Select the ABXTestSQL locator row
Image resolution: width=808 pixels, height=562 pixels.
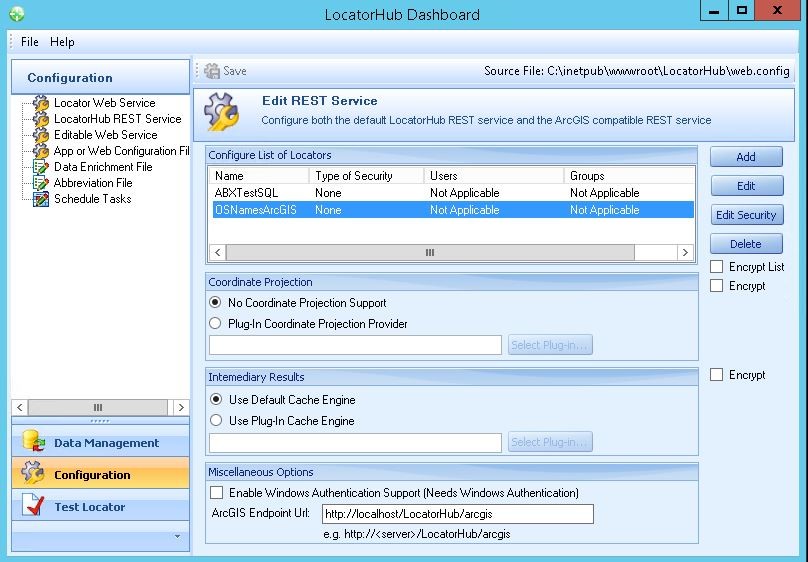pyautogui.click(x=452, y=193)
